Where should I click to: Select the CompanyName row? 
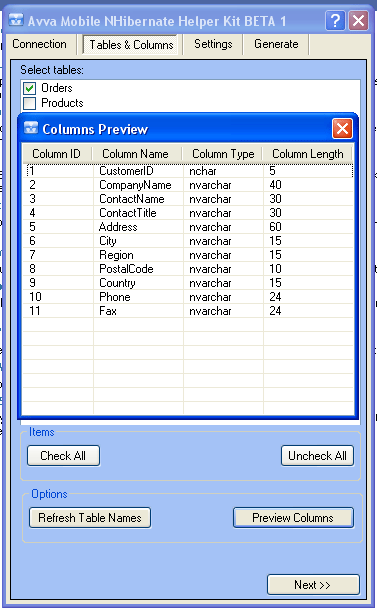(x=188, y=185)
